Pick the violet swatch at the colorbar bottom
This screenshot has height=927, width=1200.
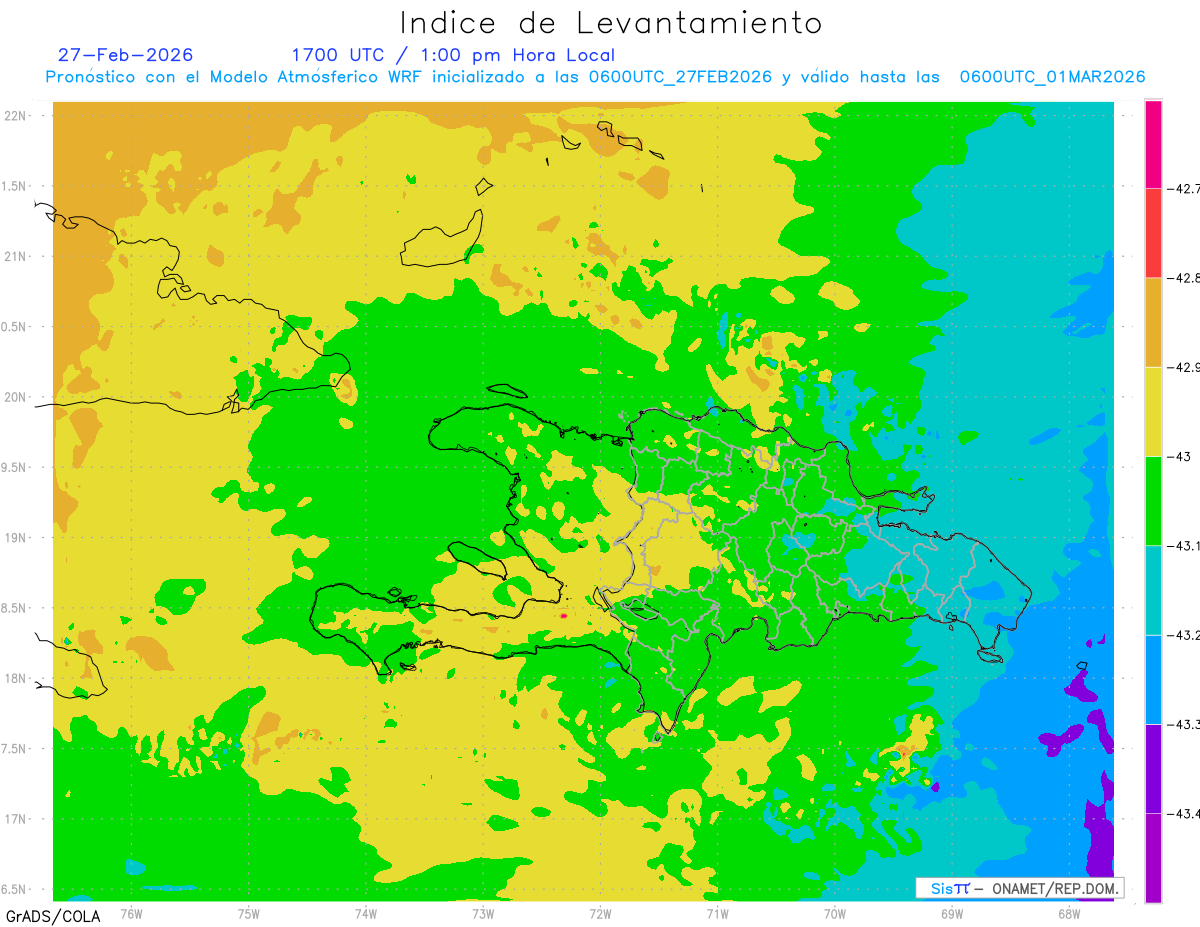(x=1153, y=857)
